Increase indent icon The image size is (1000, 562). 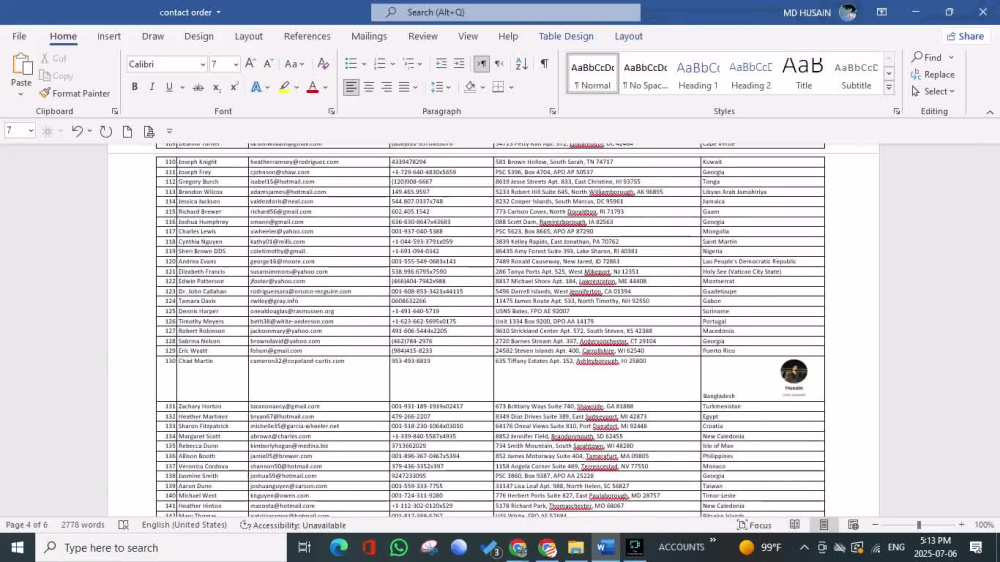click(x=459, y=63)
